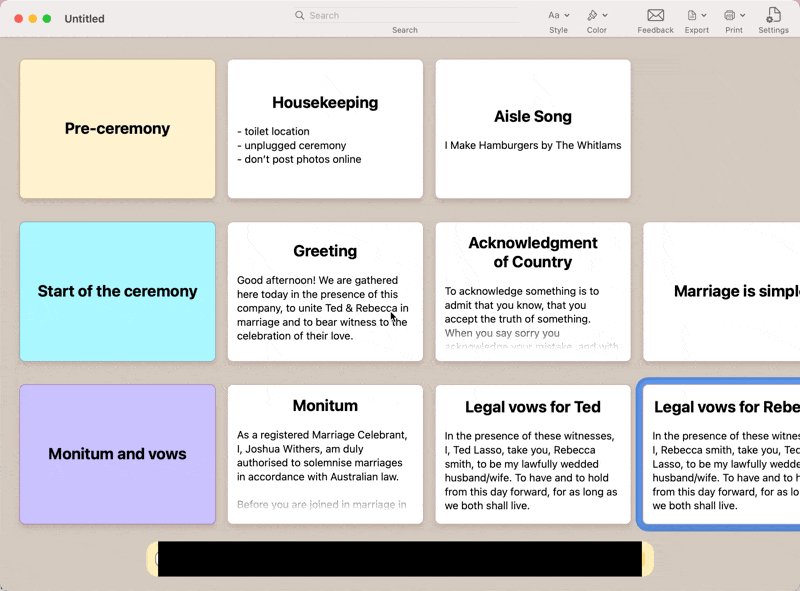
Task: Select the Legal vows for Ted card
Action: click(533, 454)
